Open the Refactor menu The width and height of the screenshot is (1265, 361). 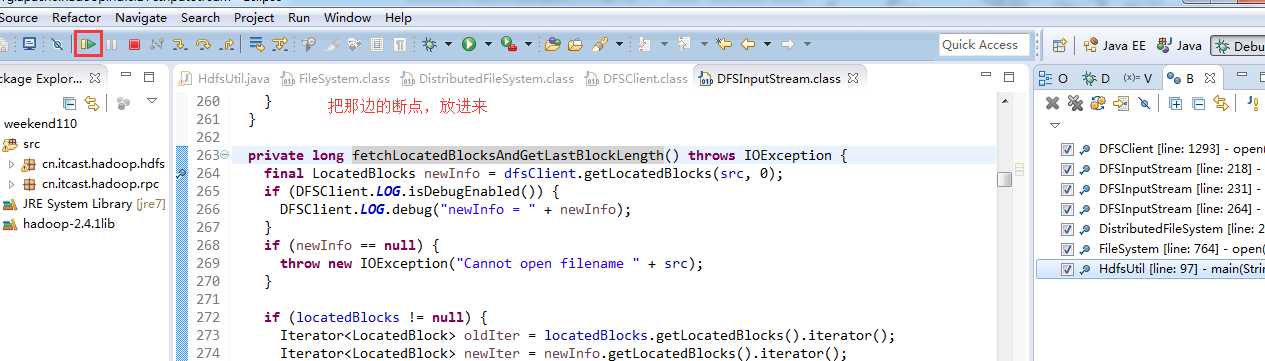76,17
